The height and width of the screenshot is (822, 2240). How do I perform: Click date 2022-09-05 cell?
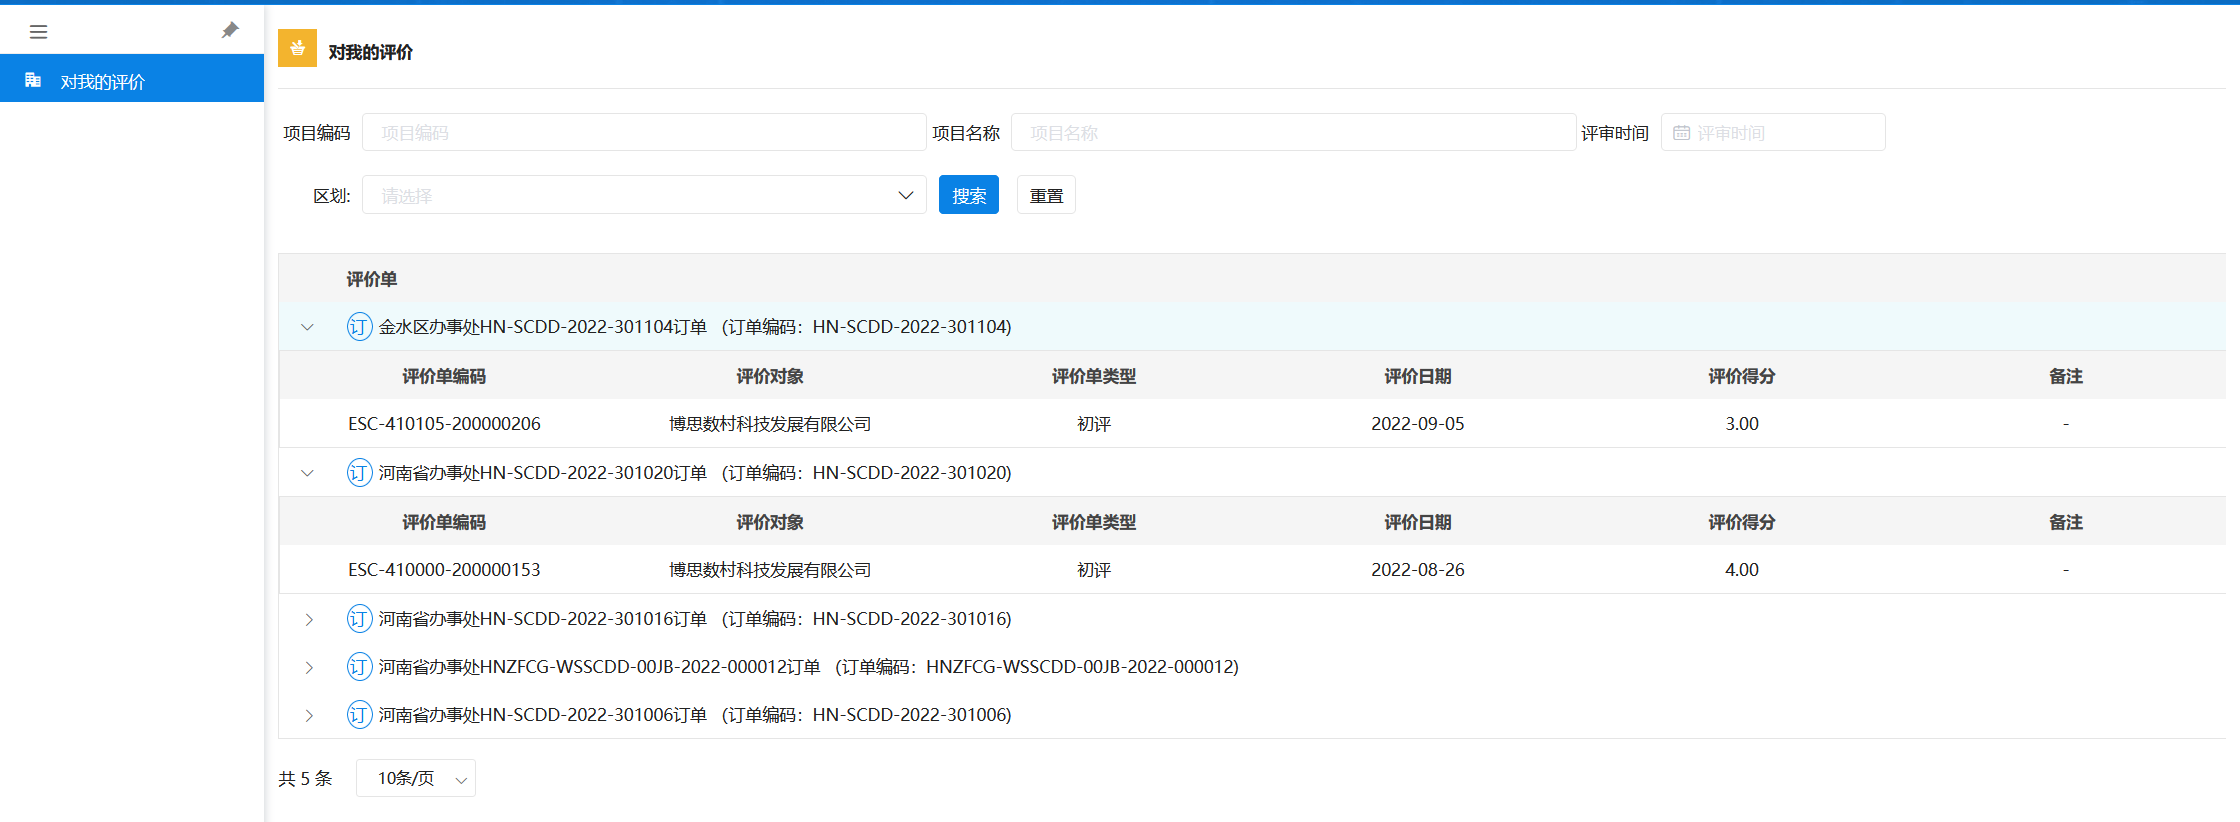1417,424
